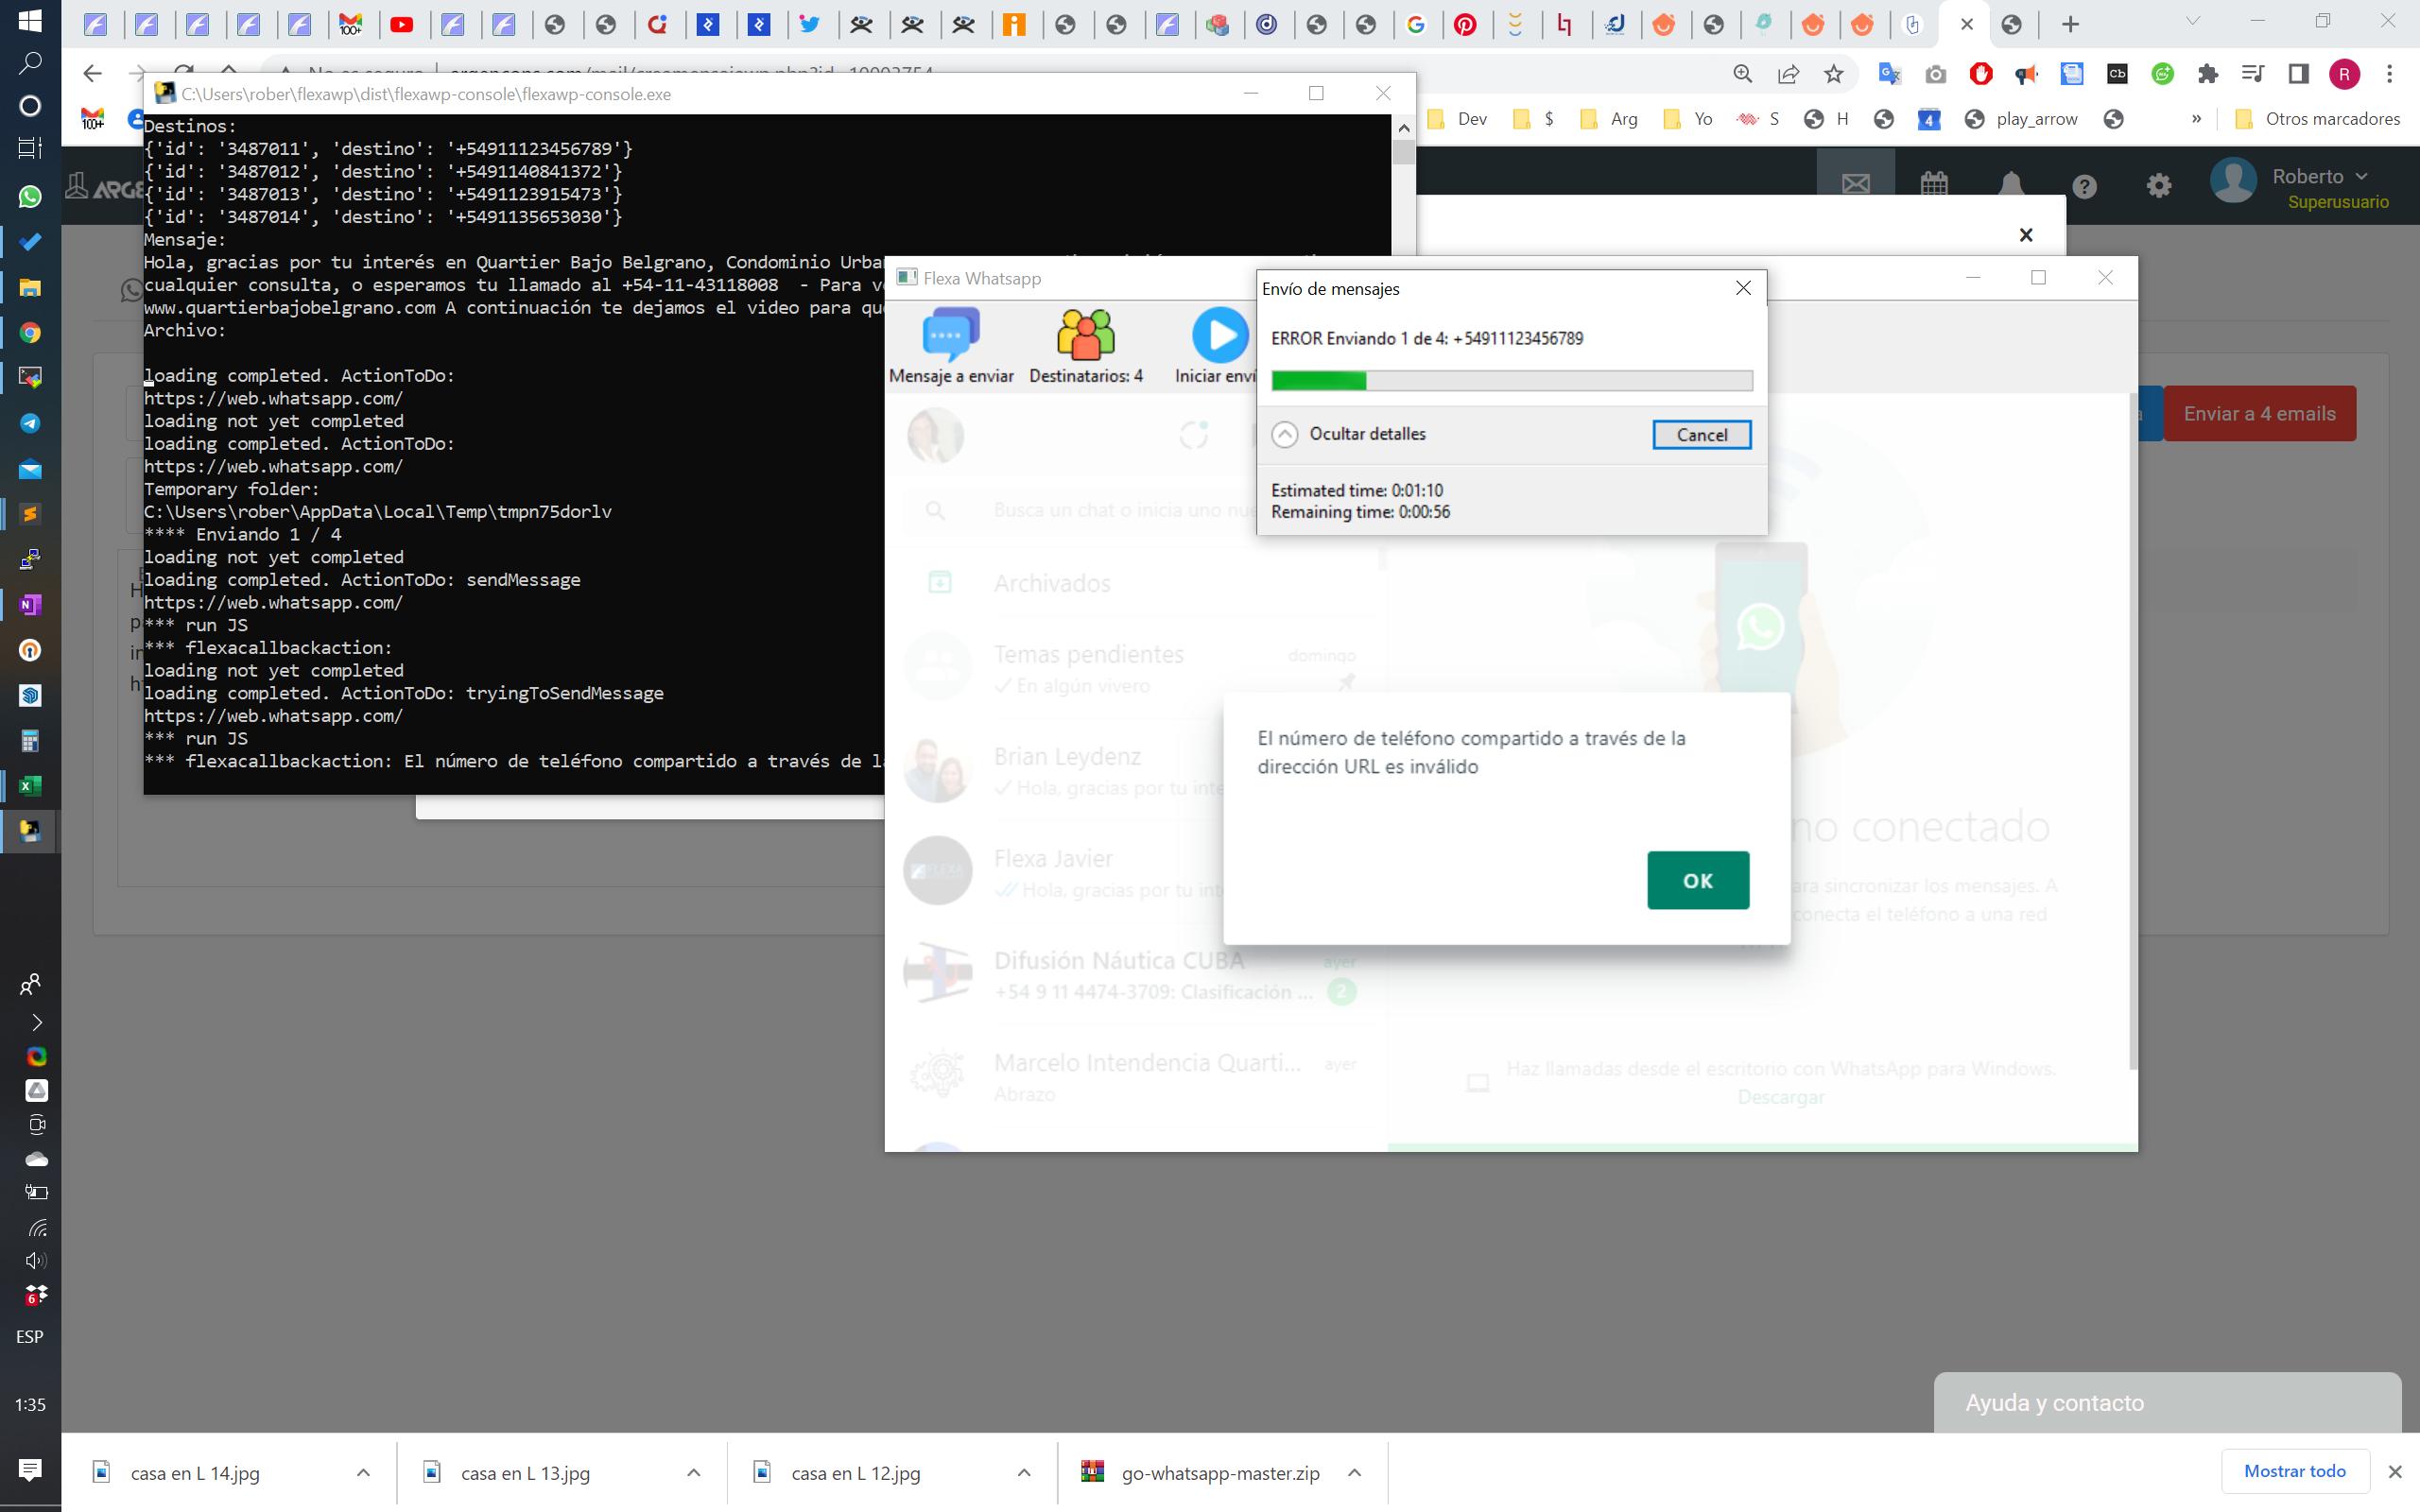This screenshot has height=1512, width=2420.
Task: Switch to the Google browser tab
Action: [x=1415, y=25]
